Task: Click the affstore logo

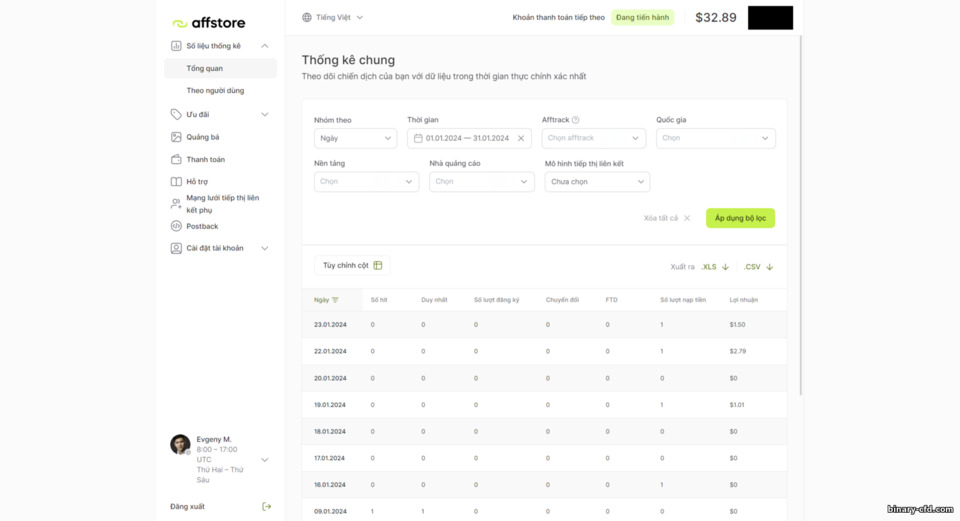Action: (209, 23)
